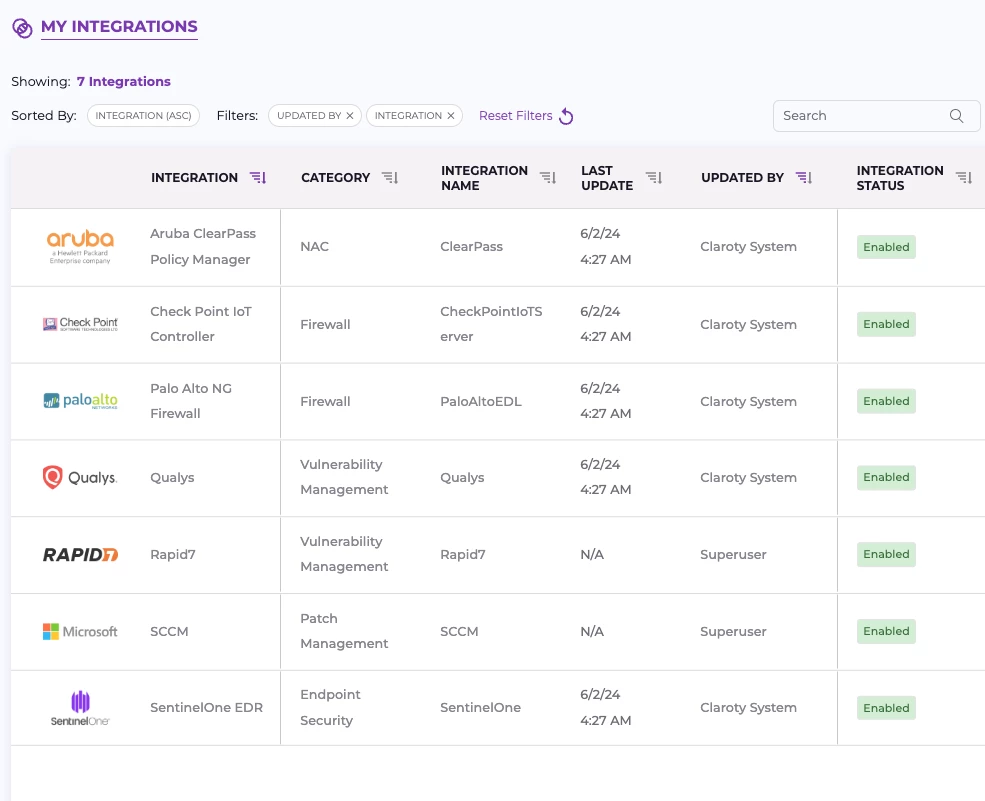Screen dimensions: 985x801
Task: Click the Reset Filters circular arrow icon
Action: tap(566, 117)
